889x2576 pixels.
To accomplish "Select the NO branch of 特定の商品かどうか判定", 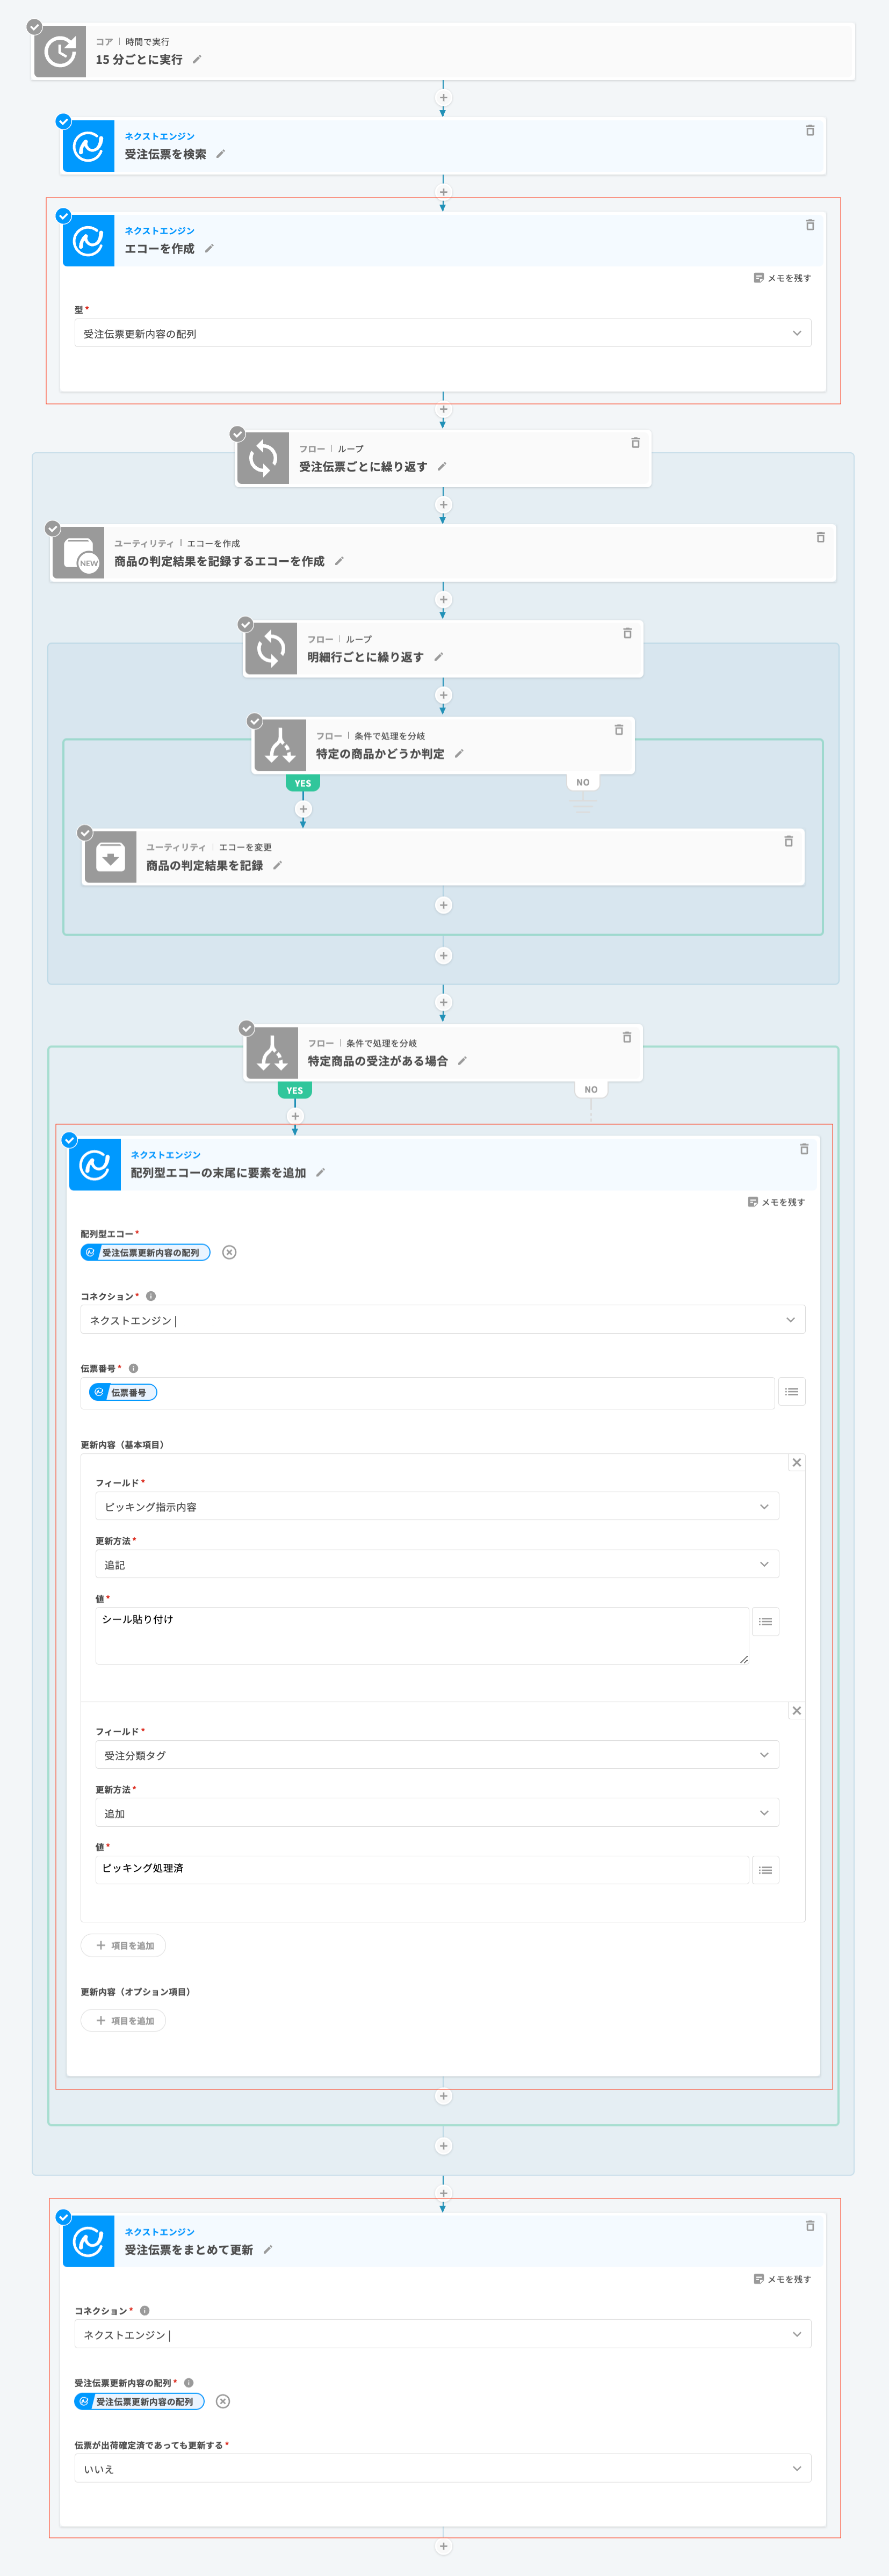I will pos(582,783).
